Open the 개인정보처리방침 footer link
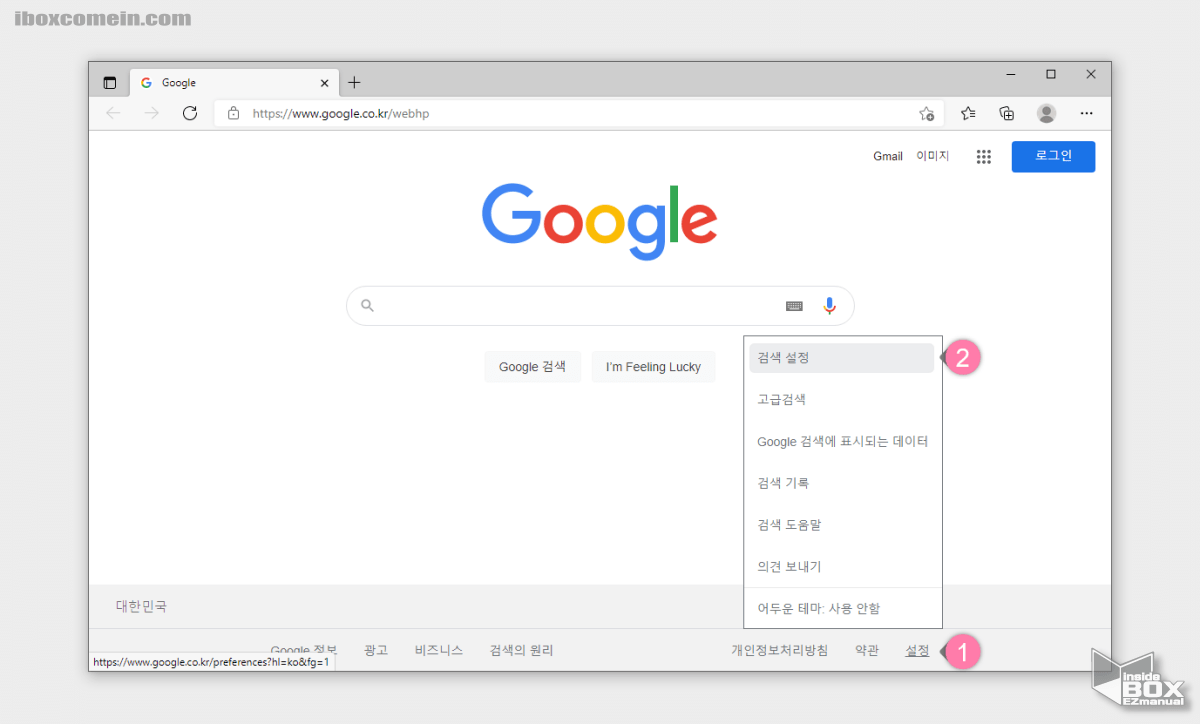1200x724 pixels. [780, 651]
